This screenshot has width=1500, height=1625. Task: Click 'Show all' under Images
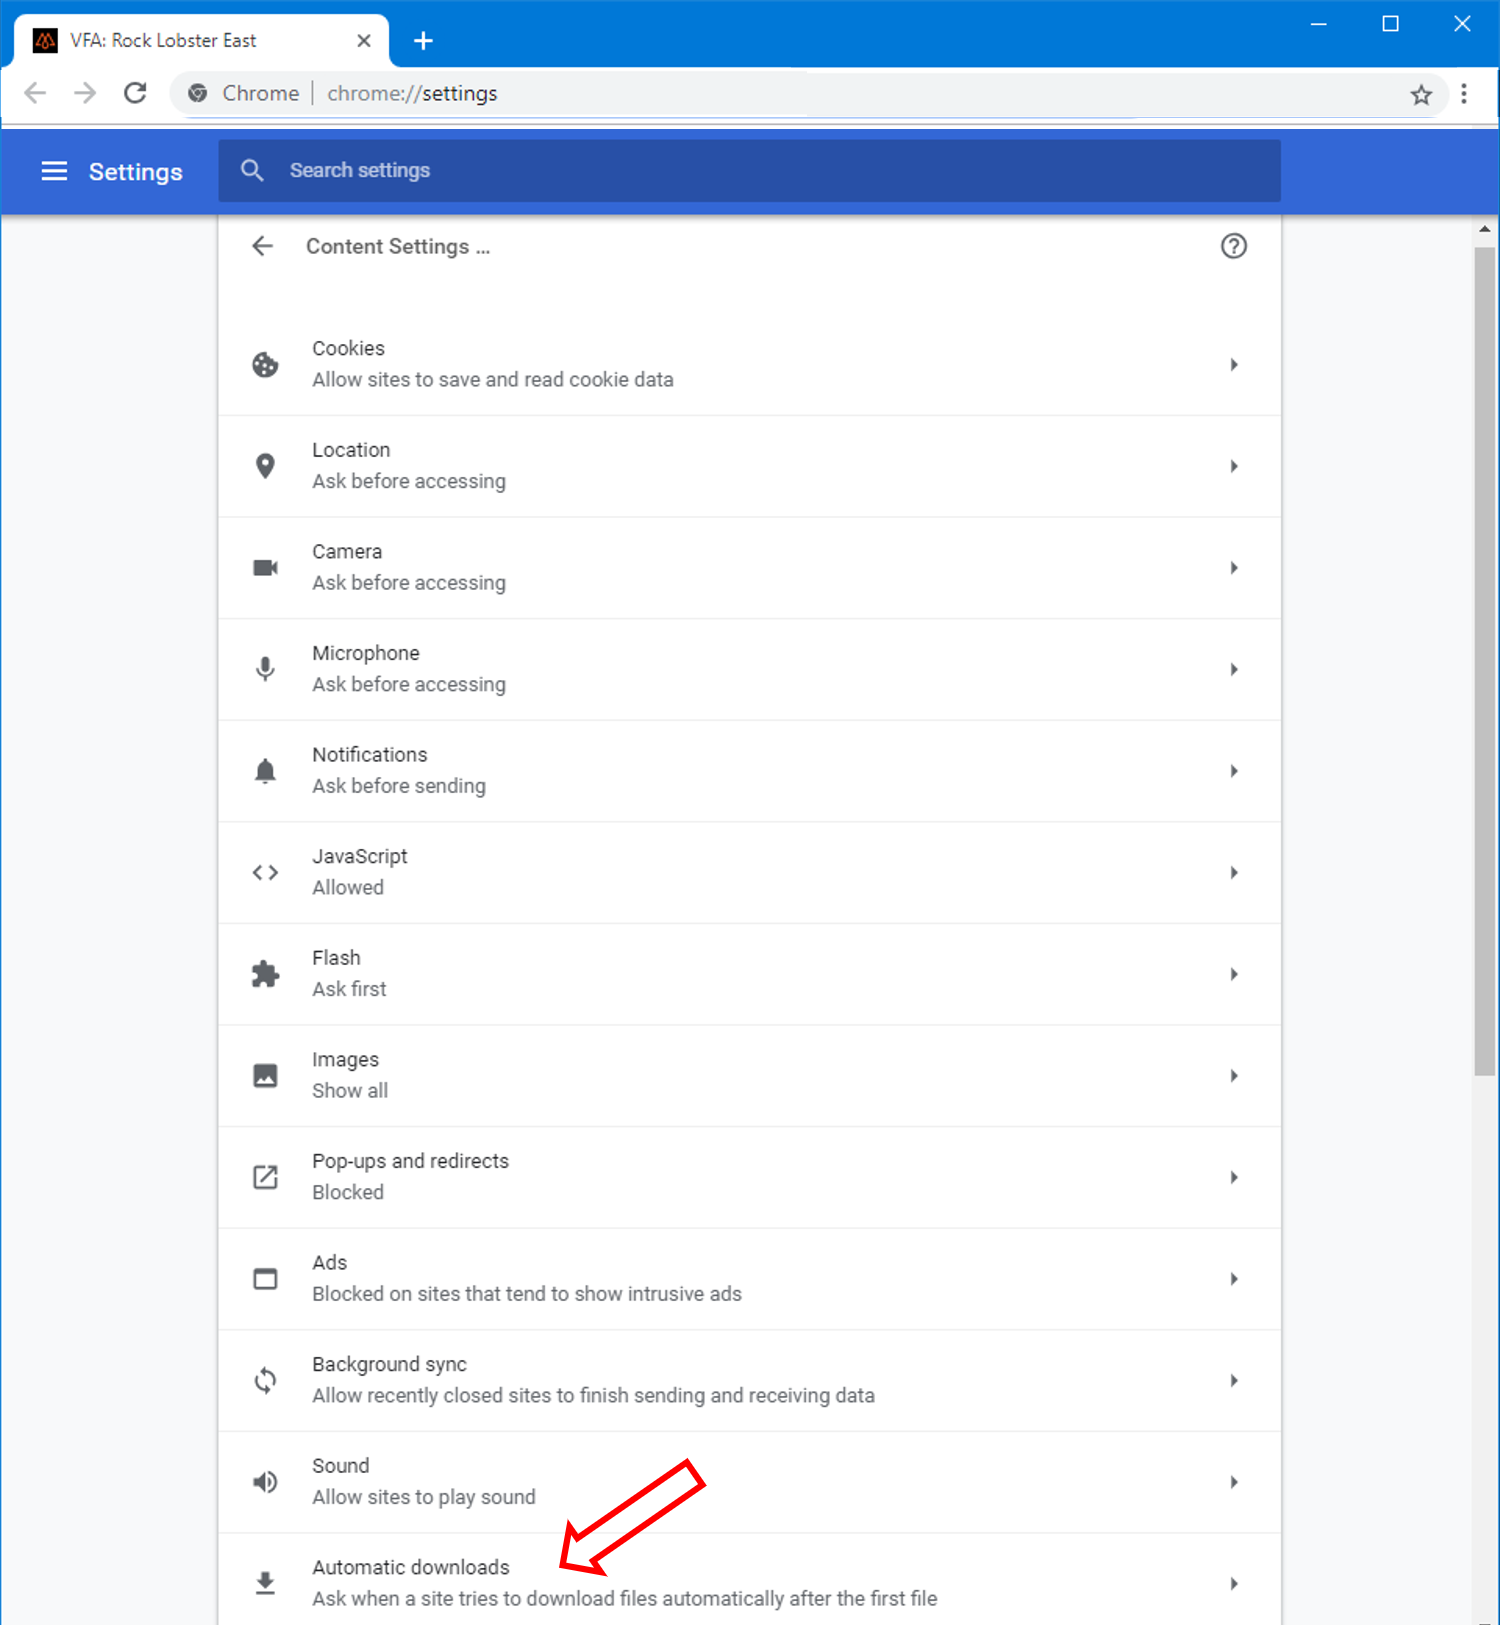[350, 1091]
